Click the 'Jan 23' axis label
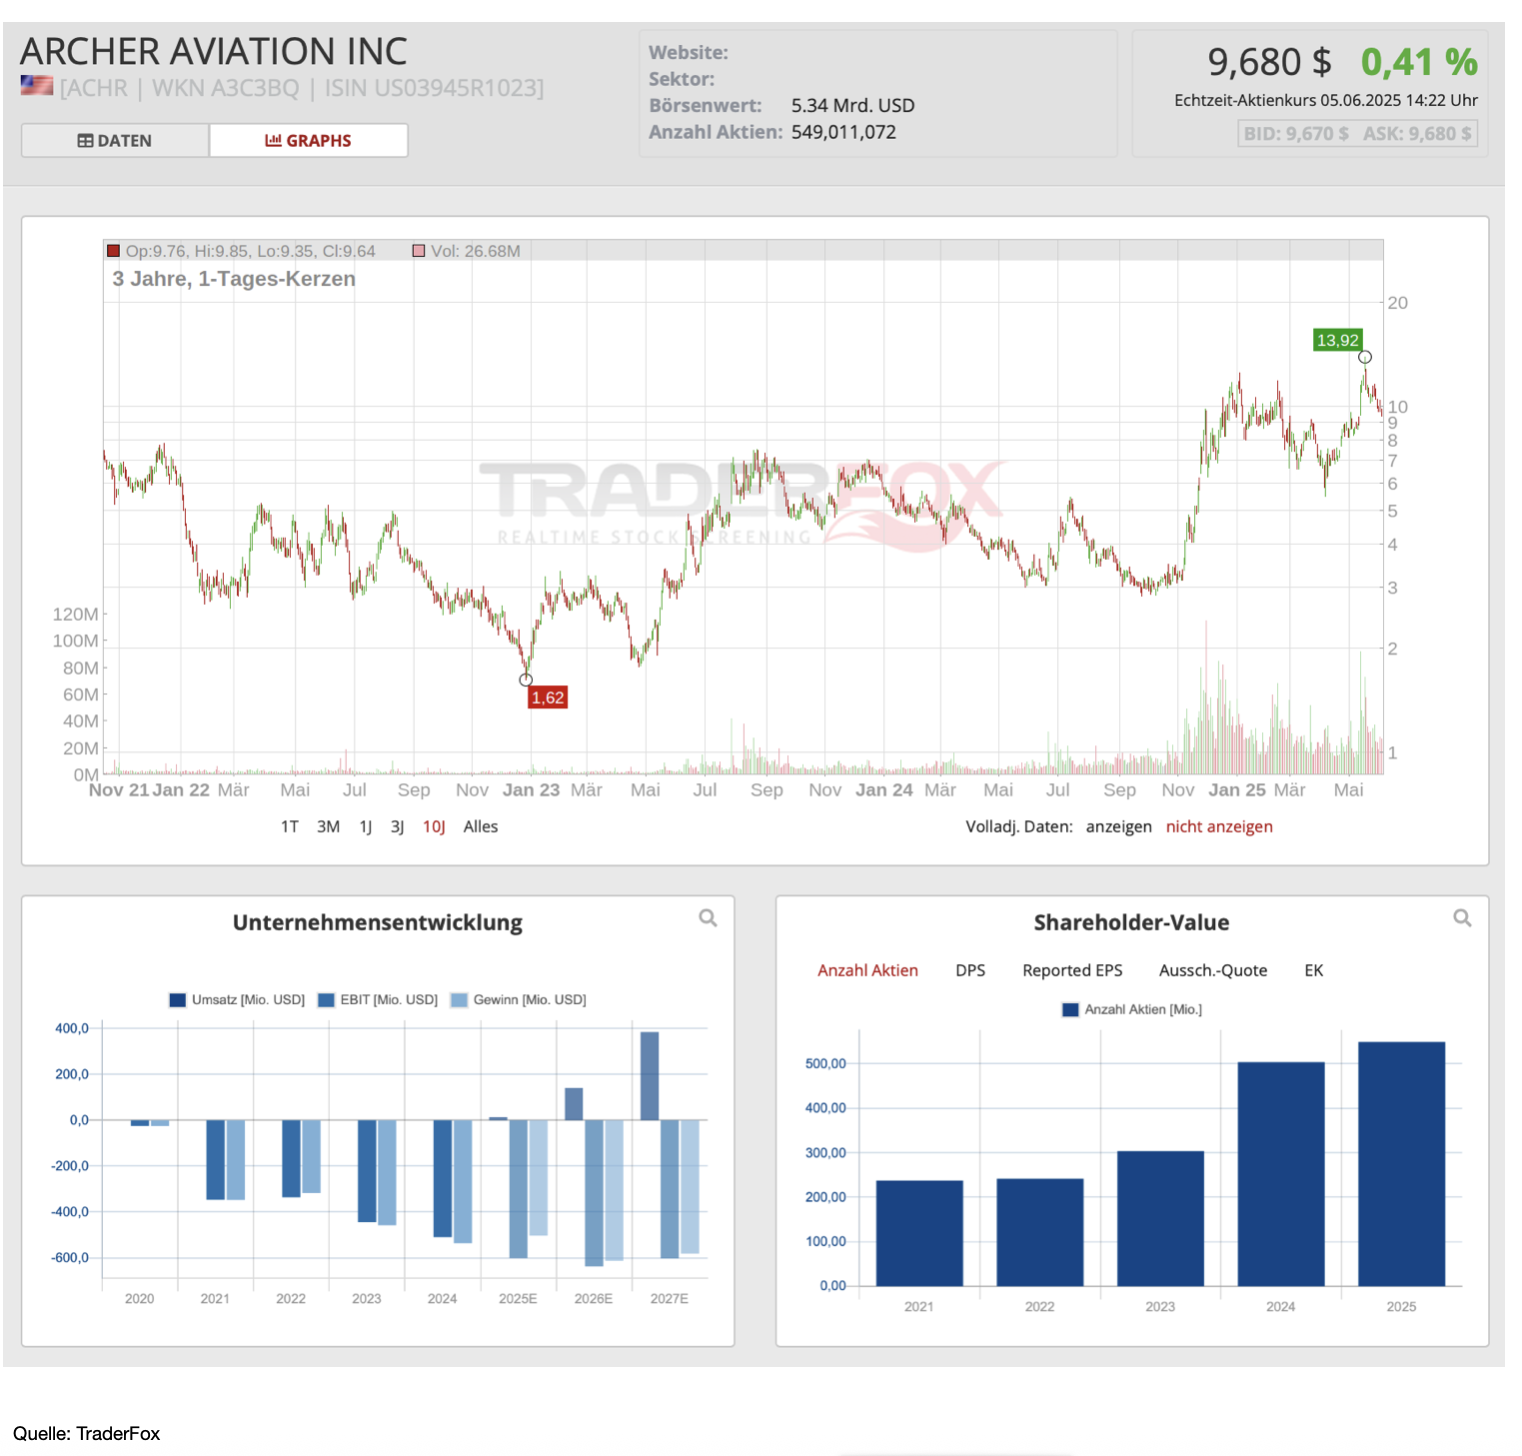The width and height of the screenshot is (1522, 1456). tap(531, 790)
